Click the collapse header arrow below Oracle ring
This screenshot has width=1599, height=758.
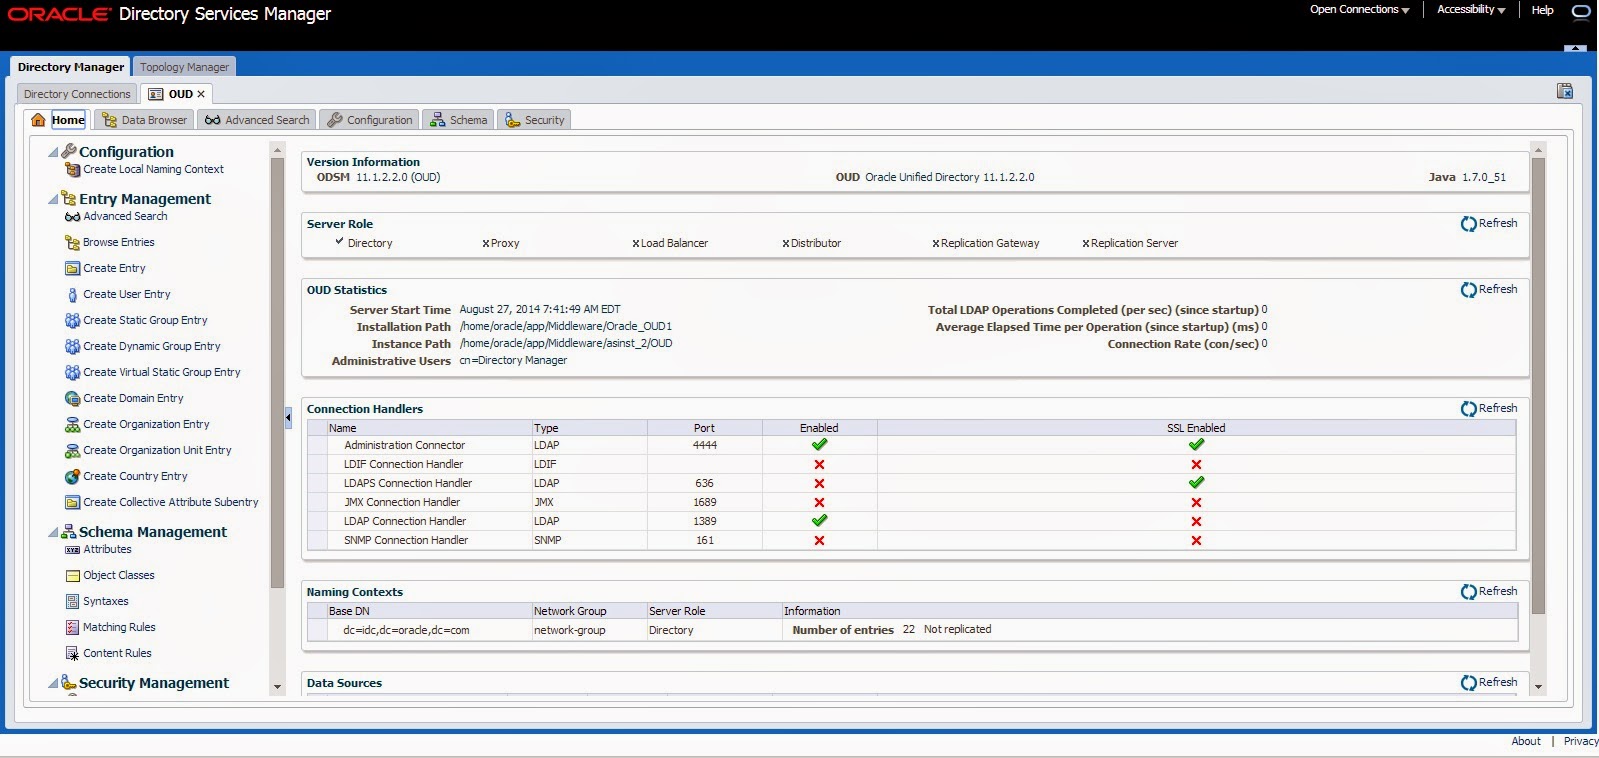[x=1575, y=47]
